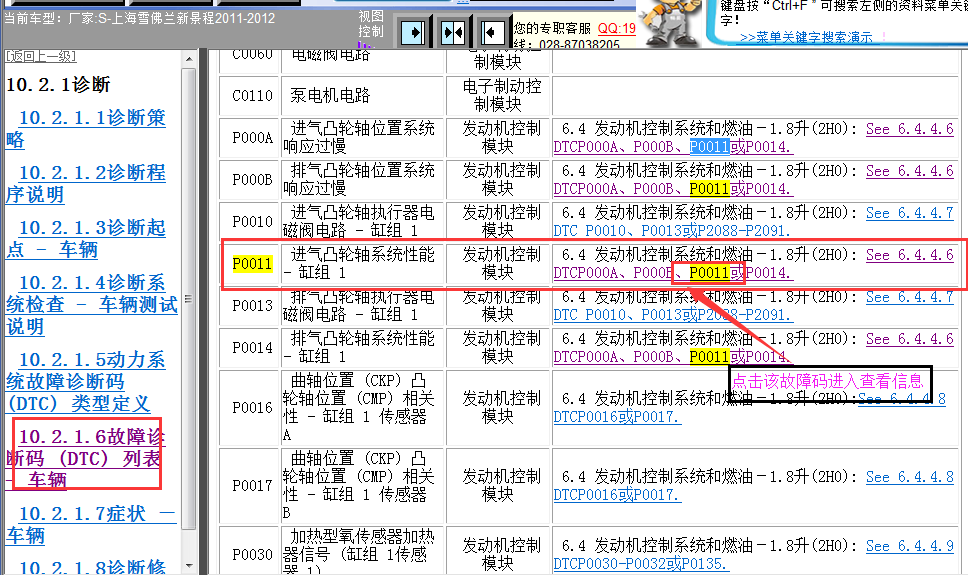Click DTC P0010、P0013或P2088-P2091 link in P0010 row
Viewport: 968px width, 575px height.
(x=673, y=231)
